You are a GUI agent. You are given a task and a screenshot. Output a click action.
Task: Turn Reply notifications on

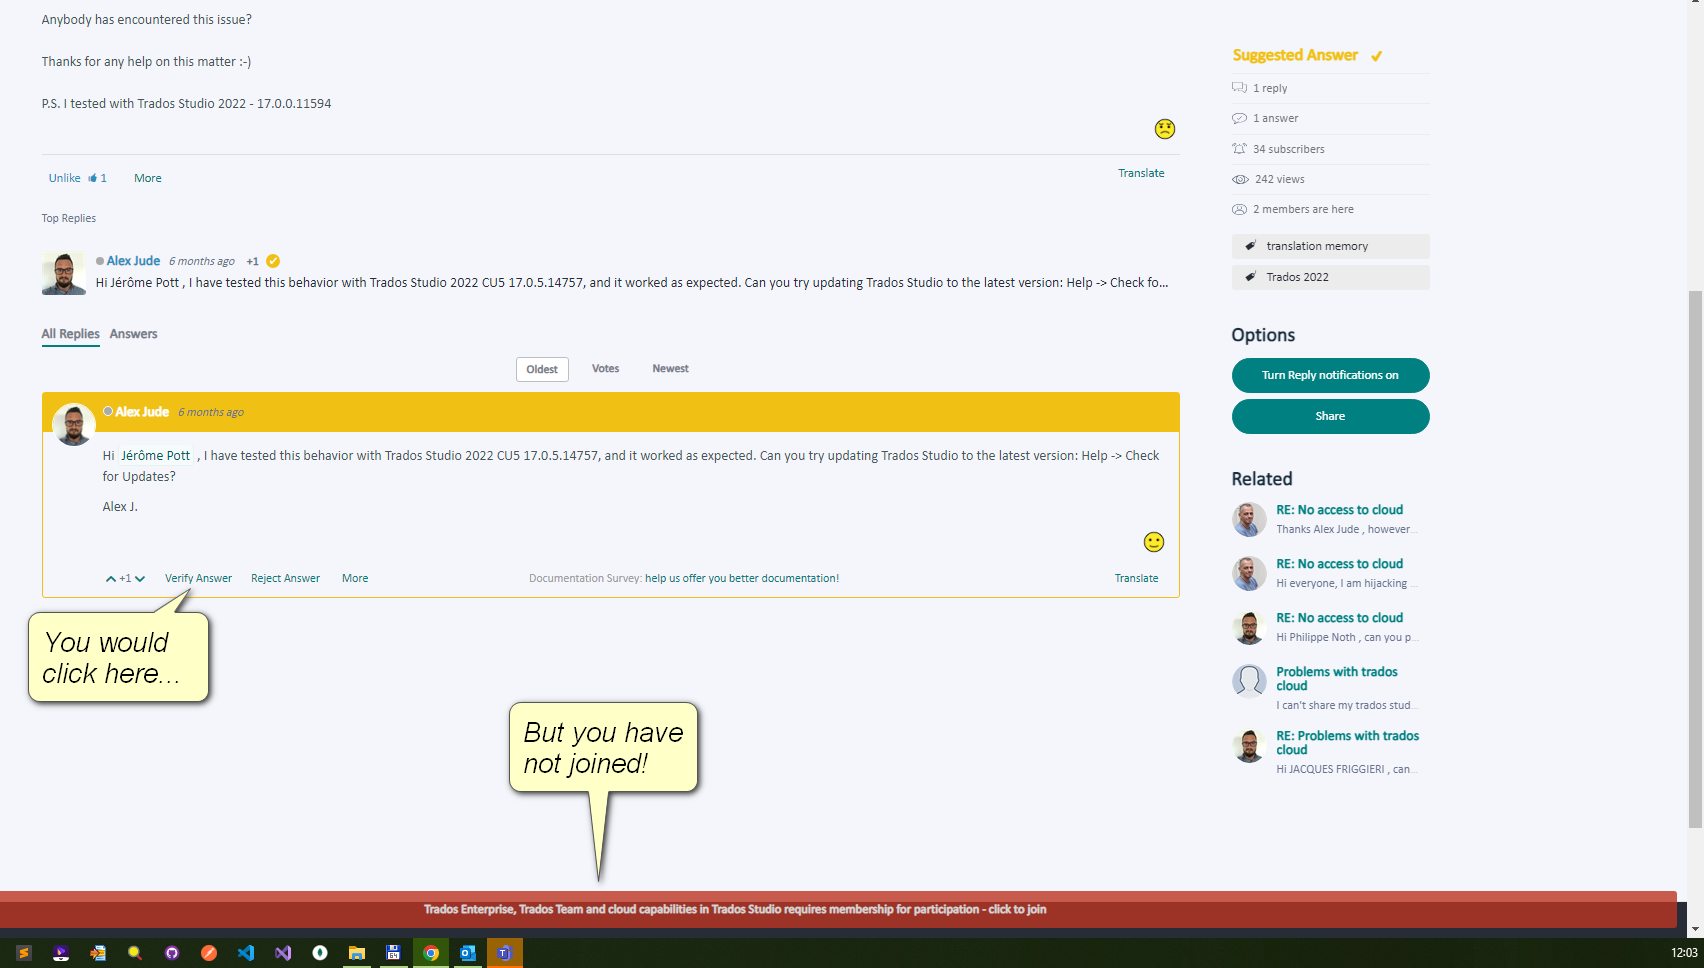pos(1330,375)
